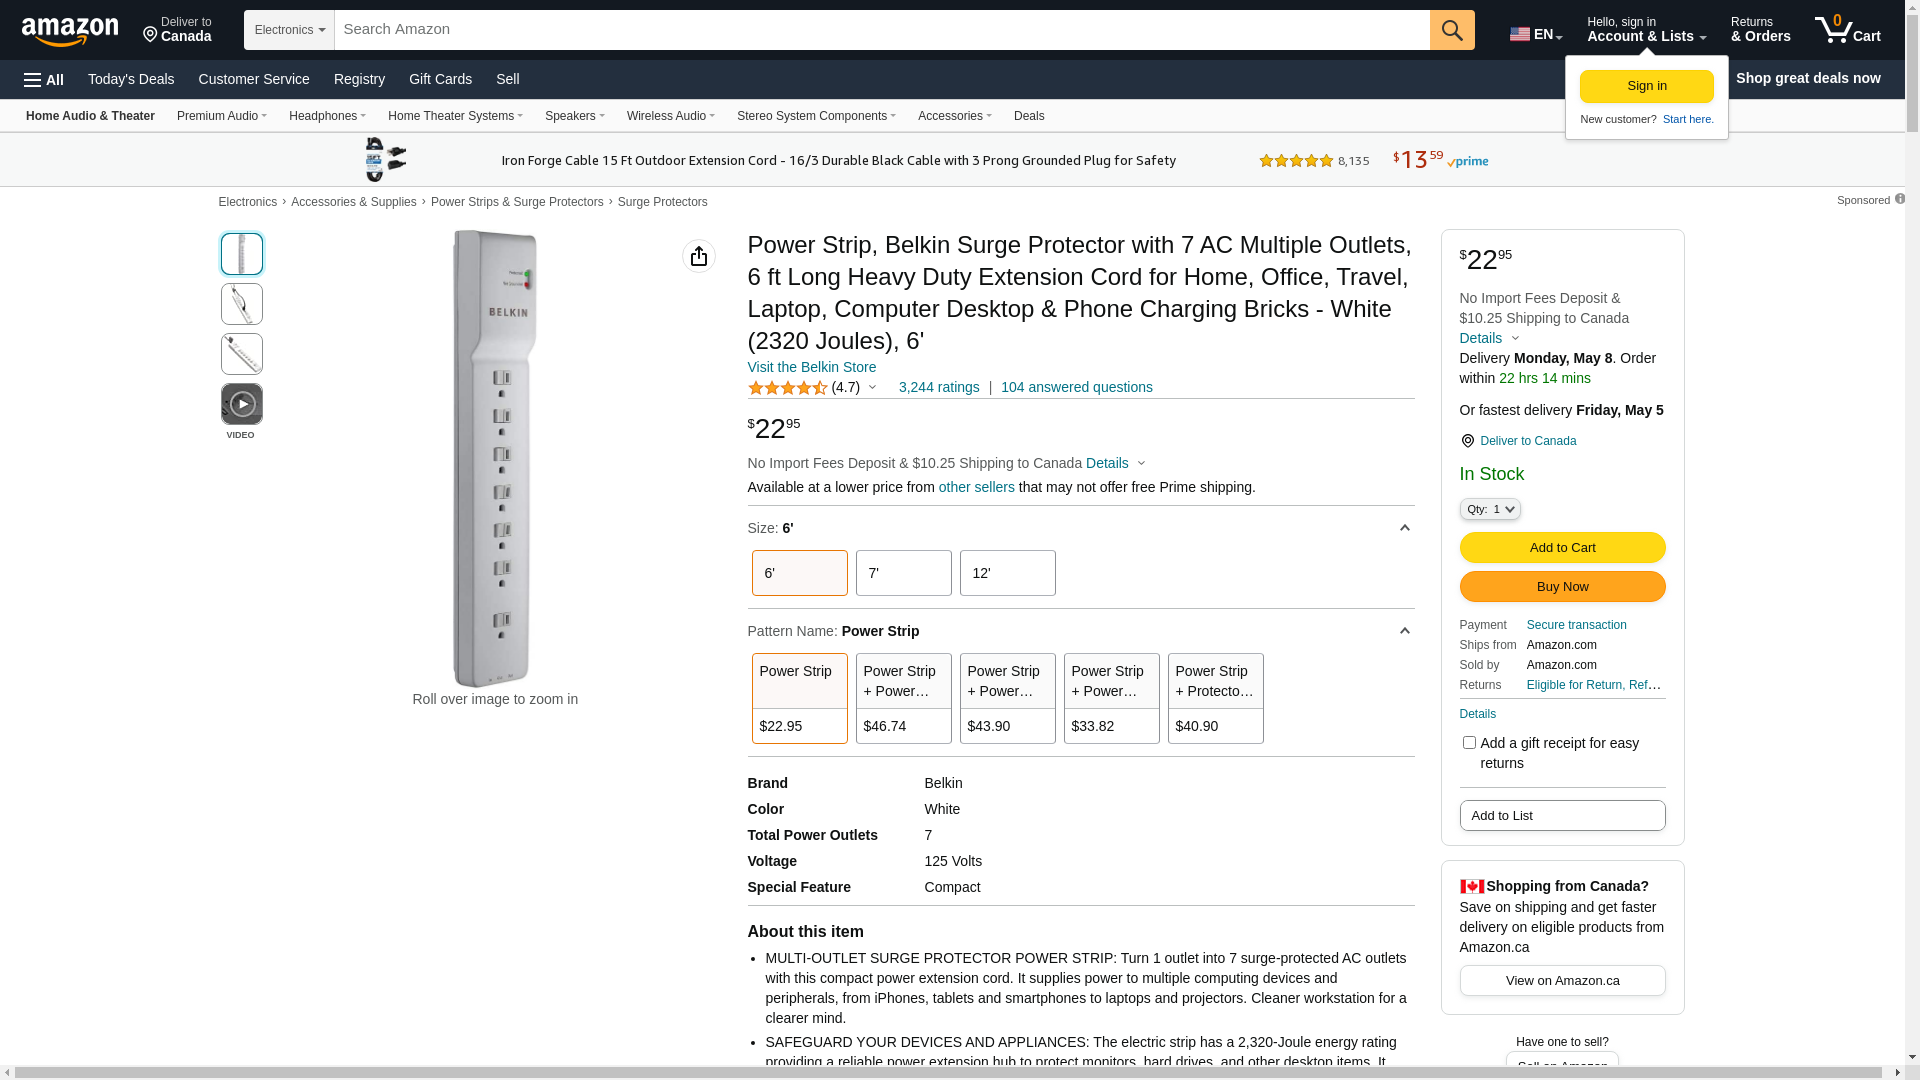Play the product video thumbnail

click(x=242, y=404)
